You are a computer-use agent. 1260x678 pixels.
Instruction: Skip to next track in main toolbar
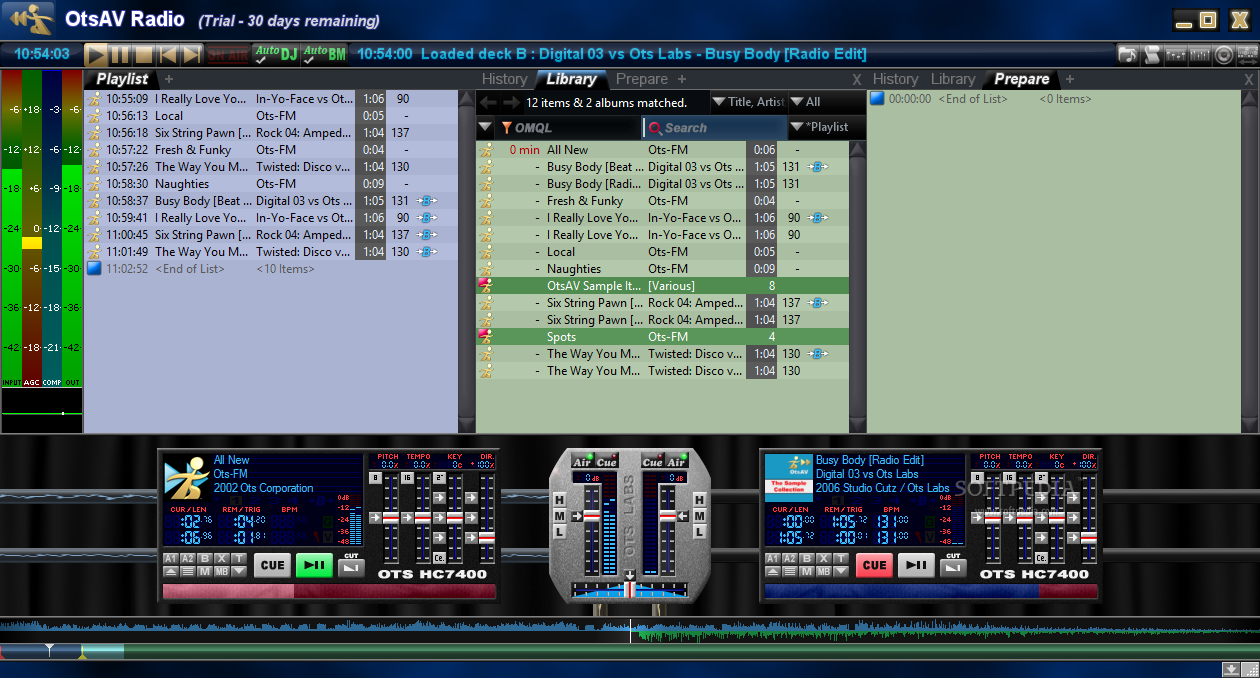click(191, 55)
